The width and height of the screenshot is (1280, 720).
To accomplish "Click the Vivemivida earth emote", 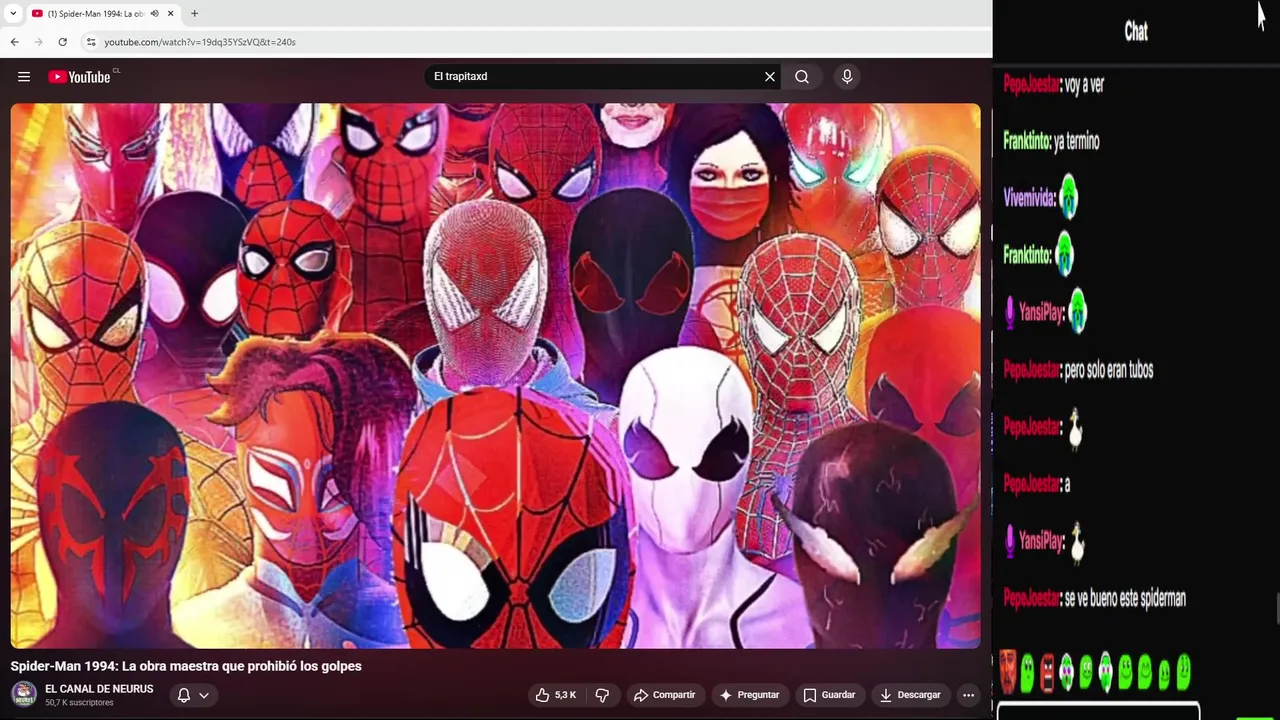I will 1068,197.
